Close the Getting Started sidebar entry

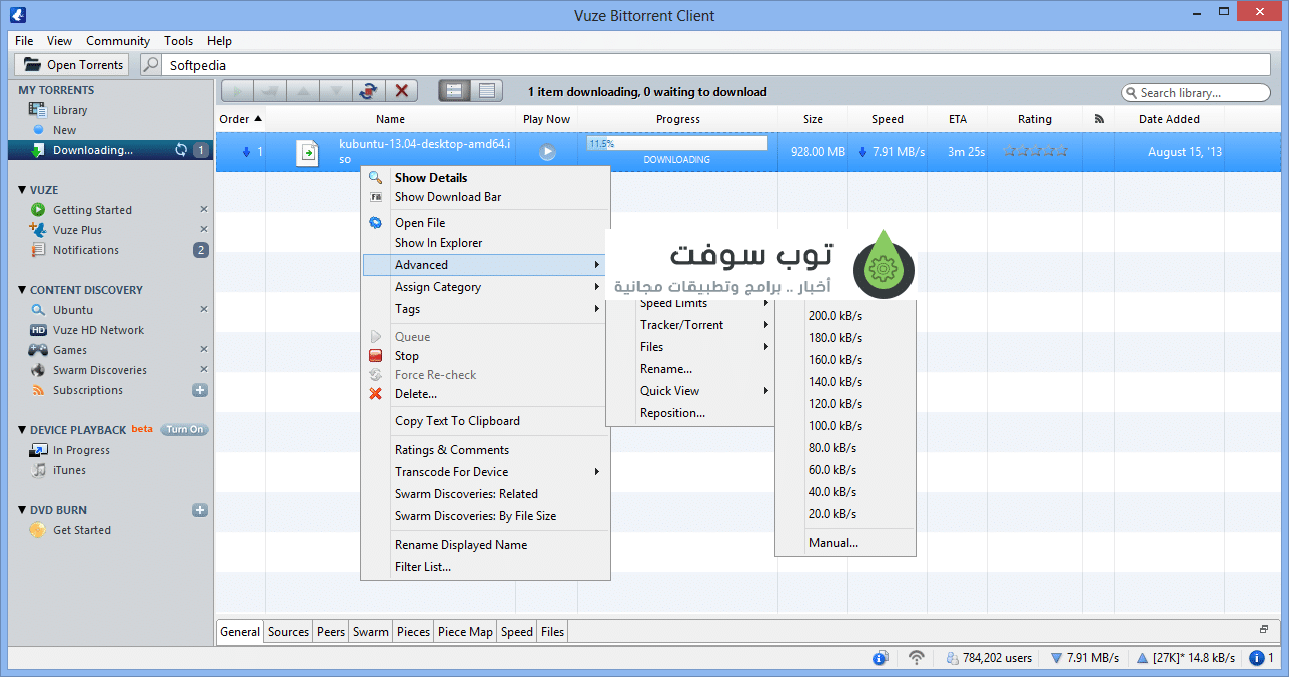204,210
